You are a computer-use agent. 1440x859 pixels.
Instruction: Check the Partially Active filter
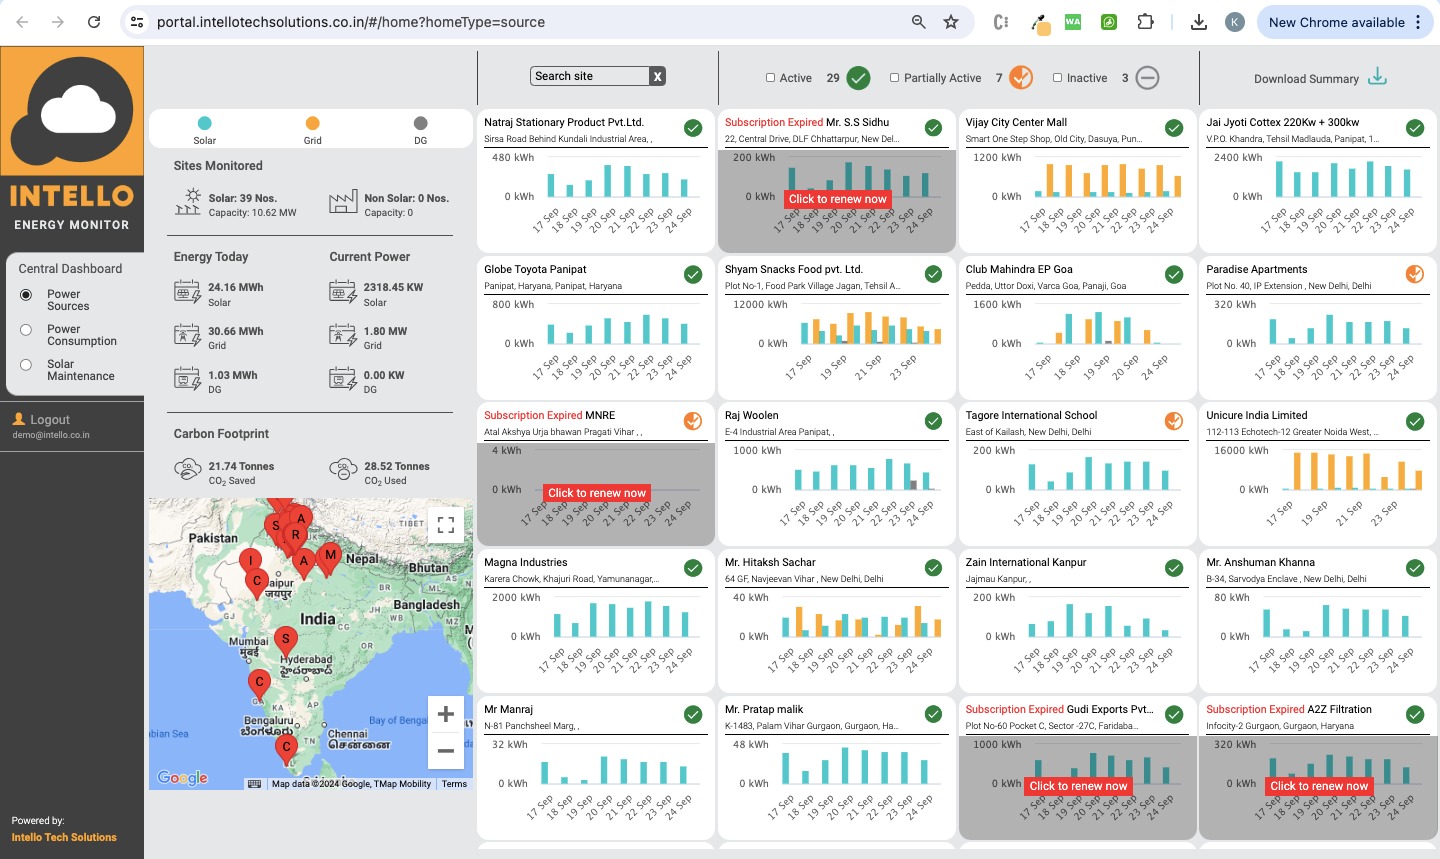(x=894, y=77)
